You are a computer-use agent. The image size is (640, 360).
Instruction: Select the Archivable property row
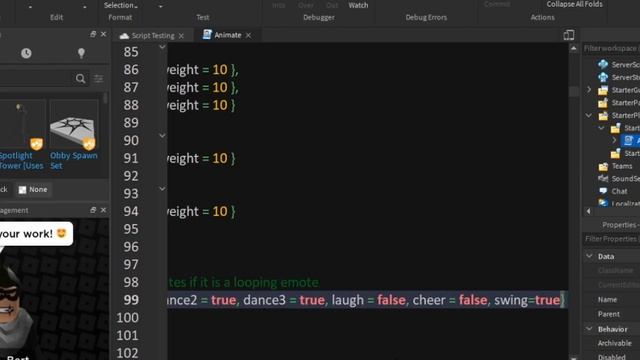pos(611,343)
